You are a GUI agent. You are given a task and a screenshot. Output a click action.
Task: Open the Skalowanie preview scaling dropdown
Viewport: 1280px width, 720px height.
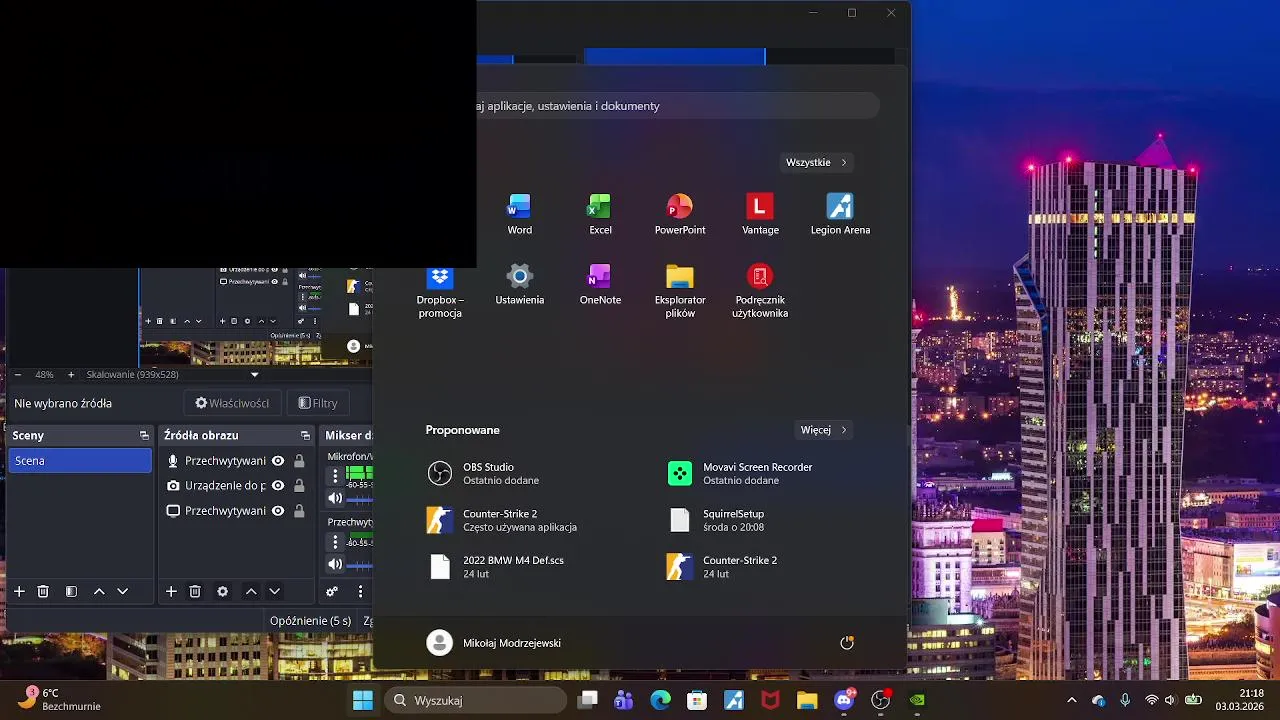[x=255, y=375]
